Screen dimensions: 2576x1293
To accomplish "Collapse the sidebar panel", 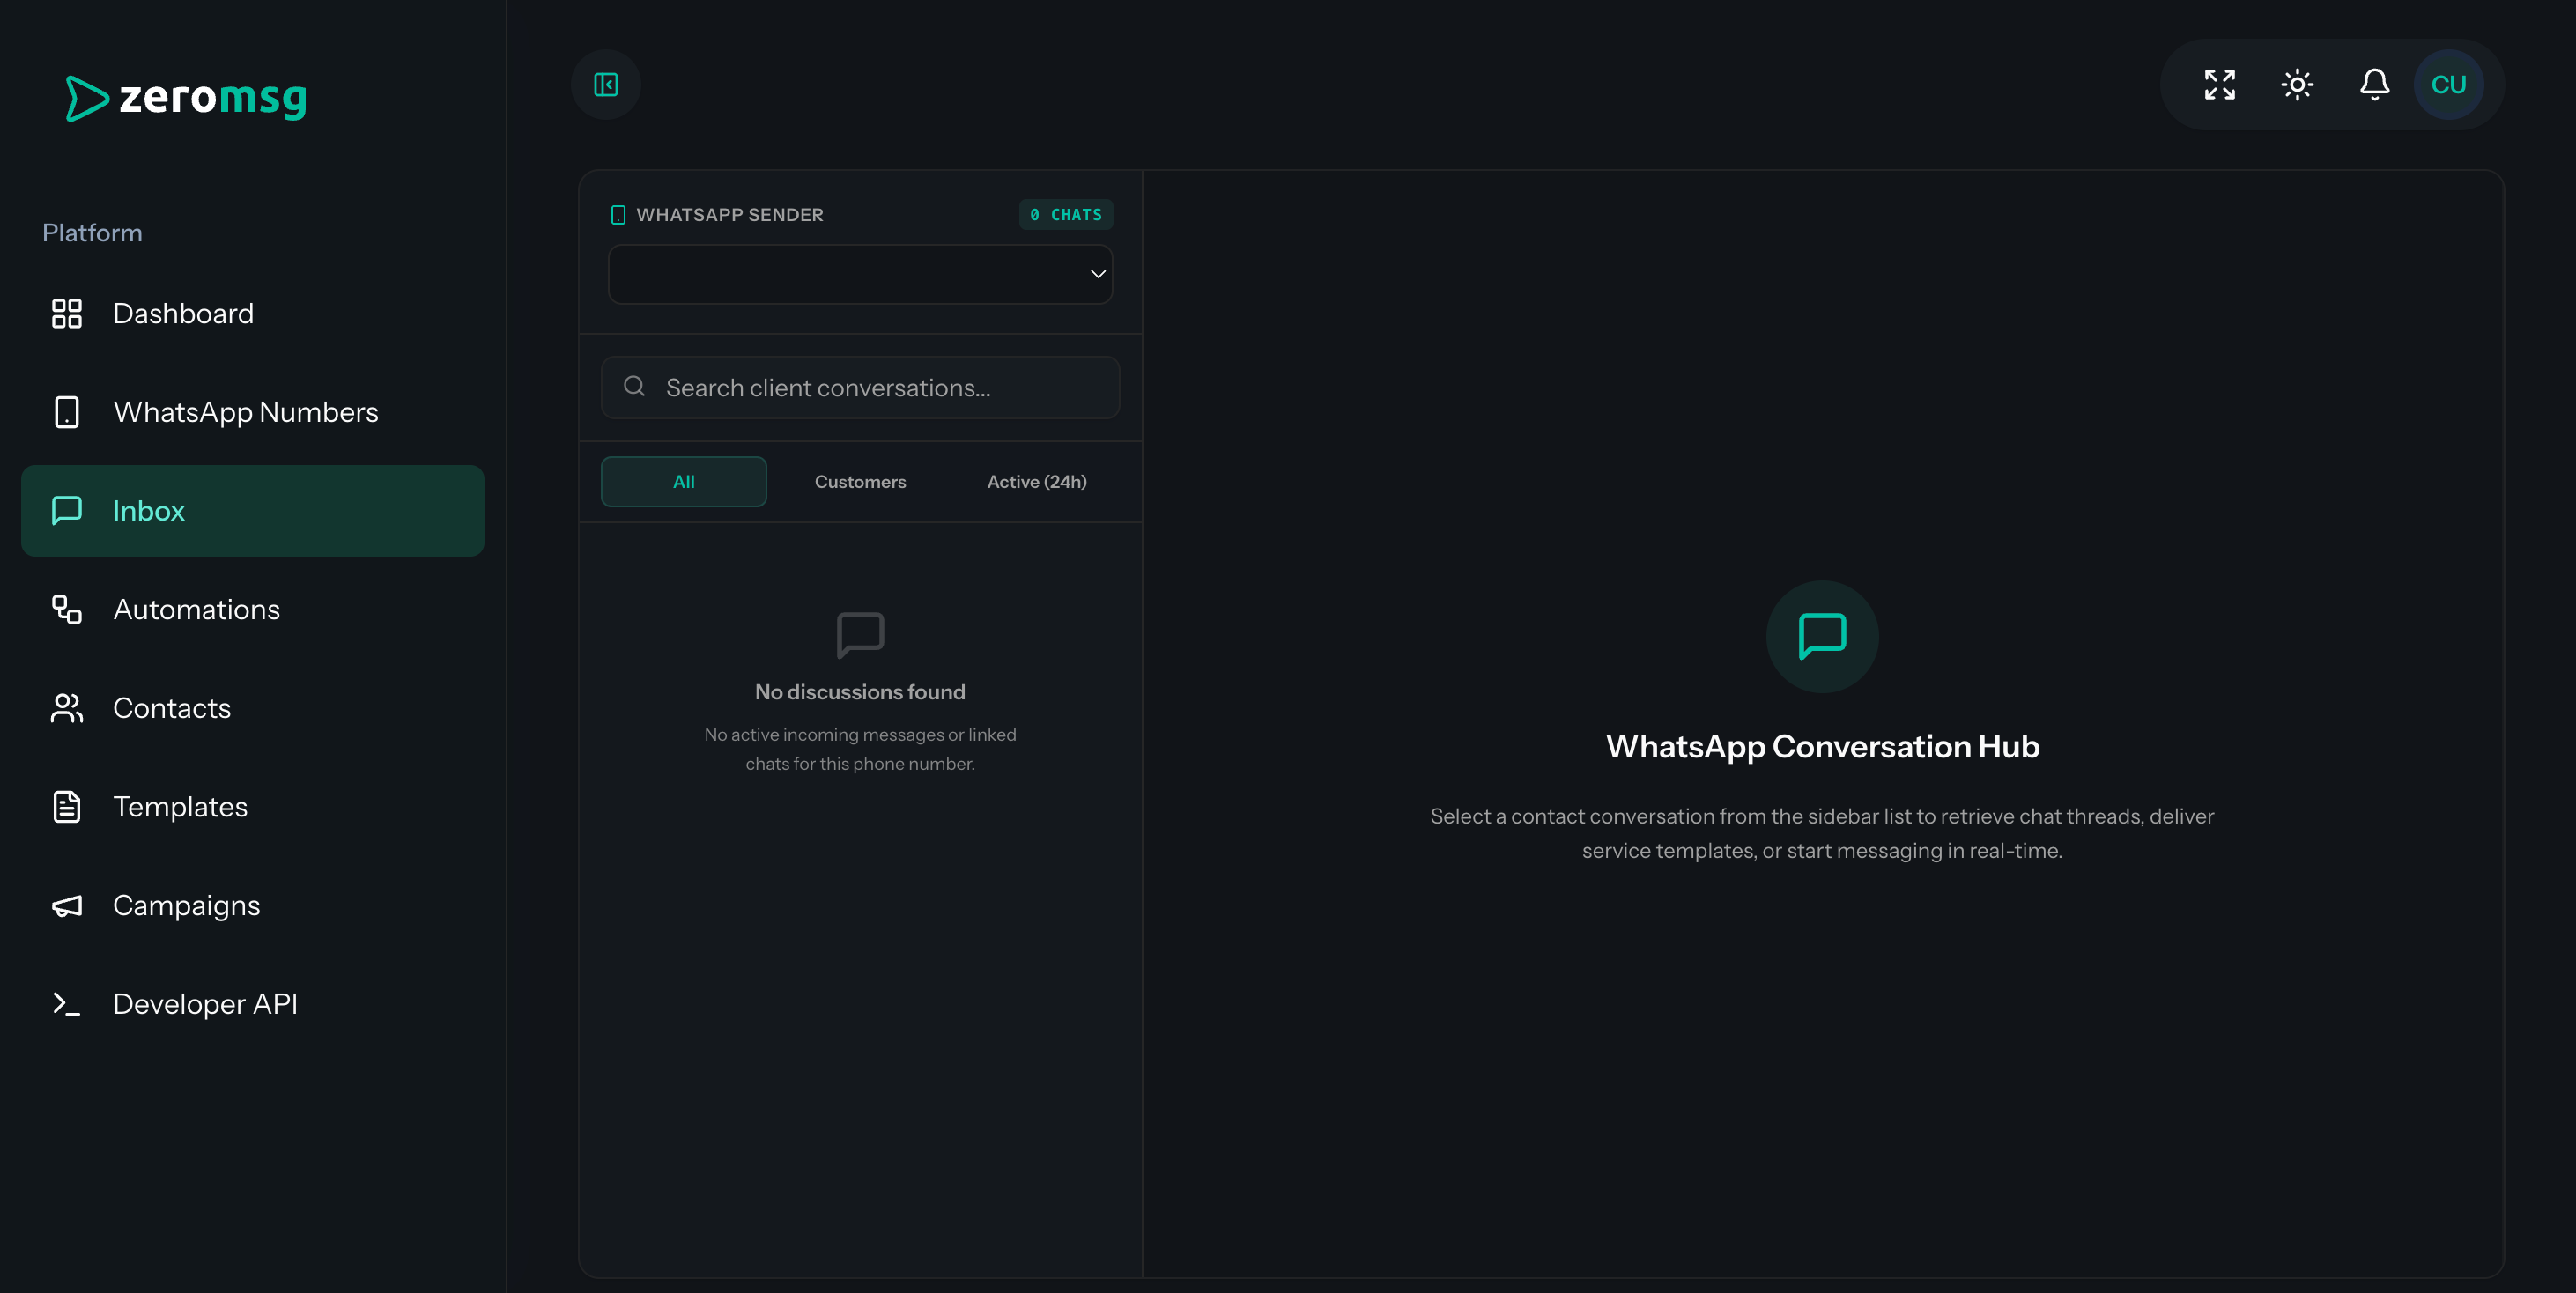I will tap(606, 85).
